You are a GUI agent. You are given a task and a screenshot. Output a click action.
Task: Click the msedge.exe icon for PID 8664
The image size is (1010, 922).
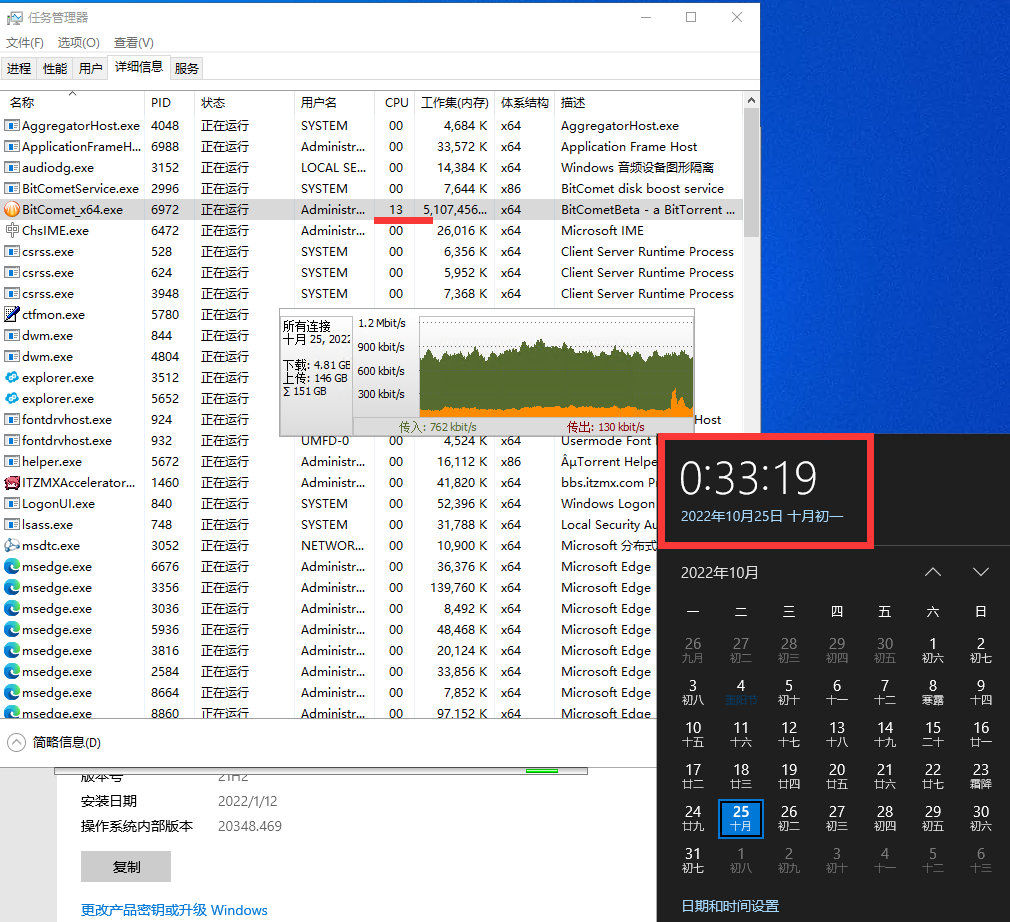click(x=12, y=693)
